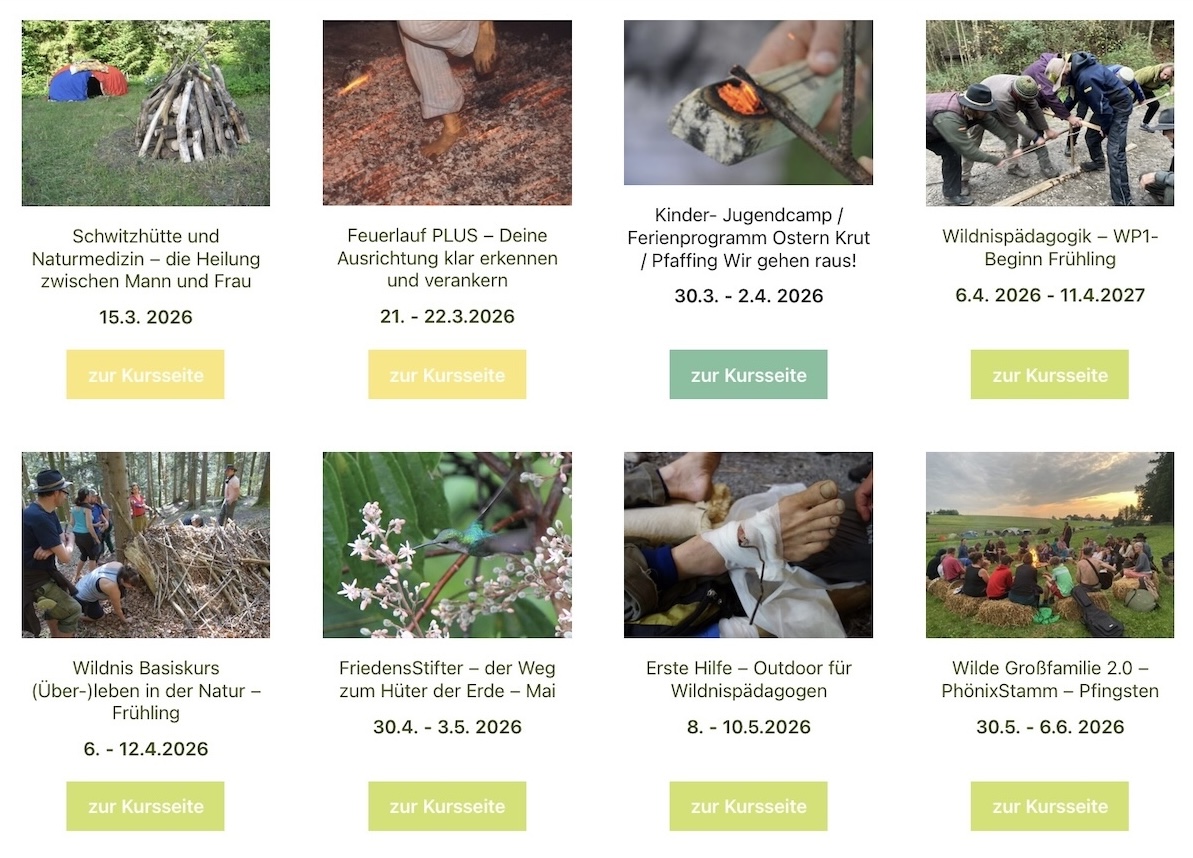Image resolution: width=1193 pixels, height=858 pixels.
Task: Click 'zur Kursseite' under Wildnis Basiskurs
Action: tap(145, 806)
